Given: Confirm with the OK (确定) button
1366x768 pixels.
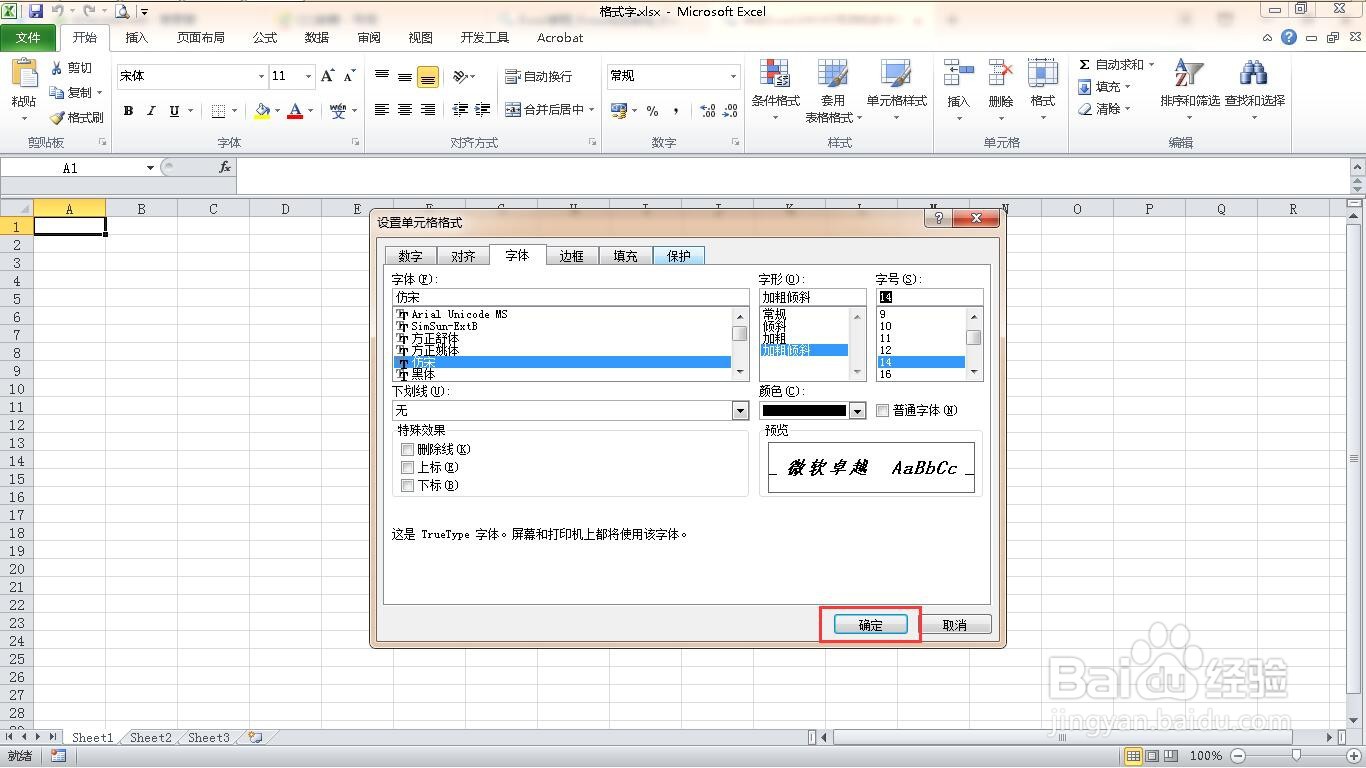Looking at the screenshot, I should coord(871,625).
